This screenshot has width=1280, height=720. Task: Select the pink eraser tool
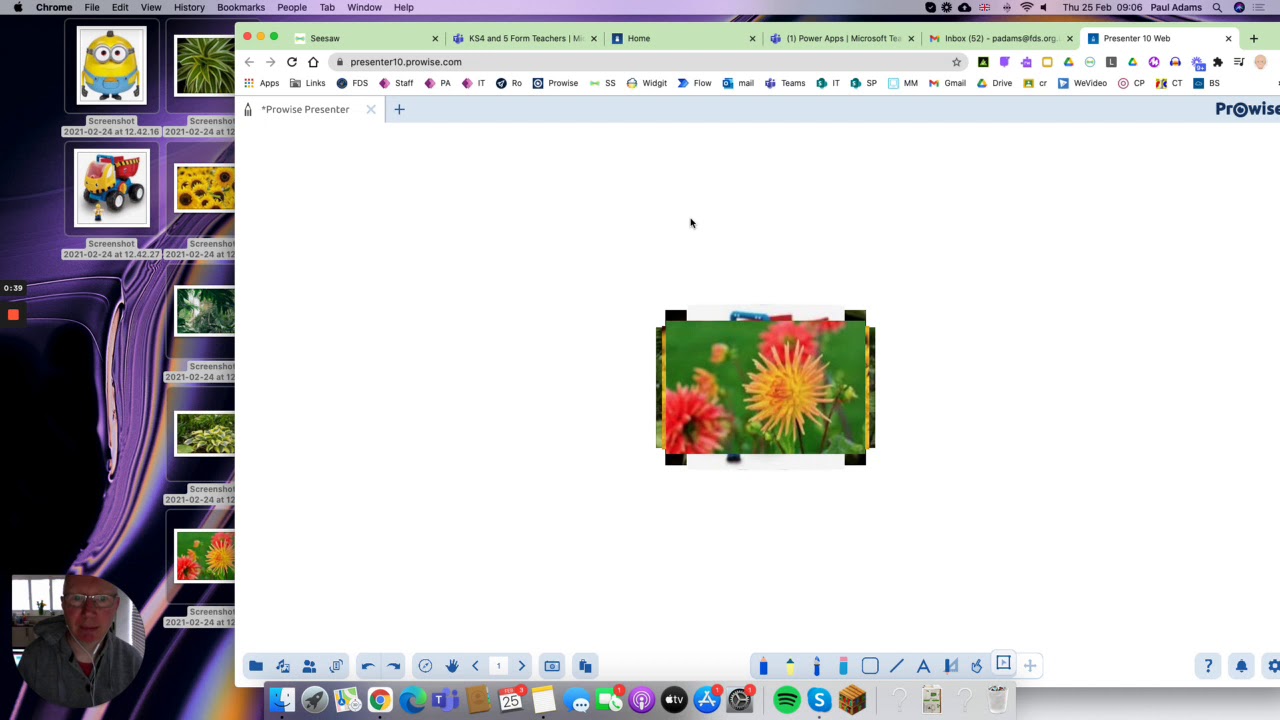click(843, 666)
